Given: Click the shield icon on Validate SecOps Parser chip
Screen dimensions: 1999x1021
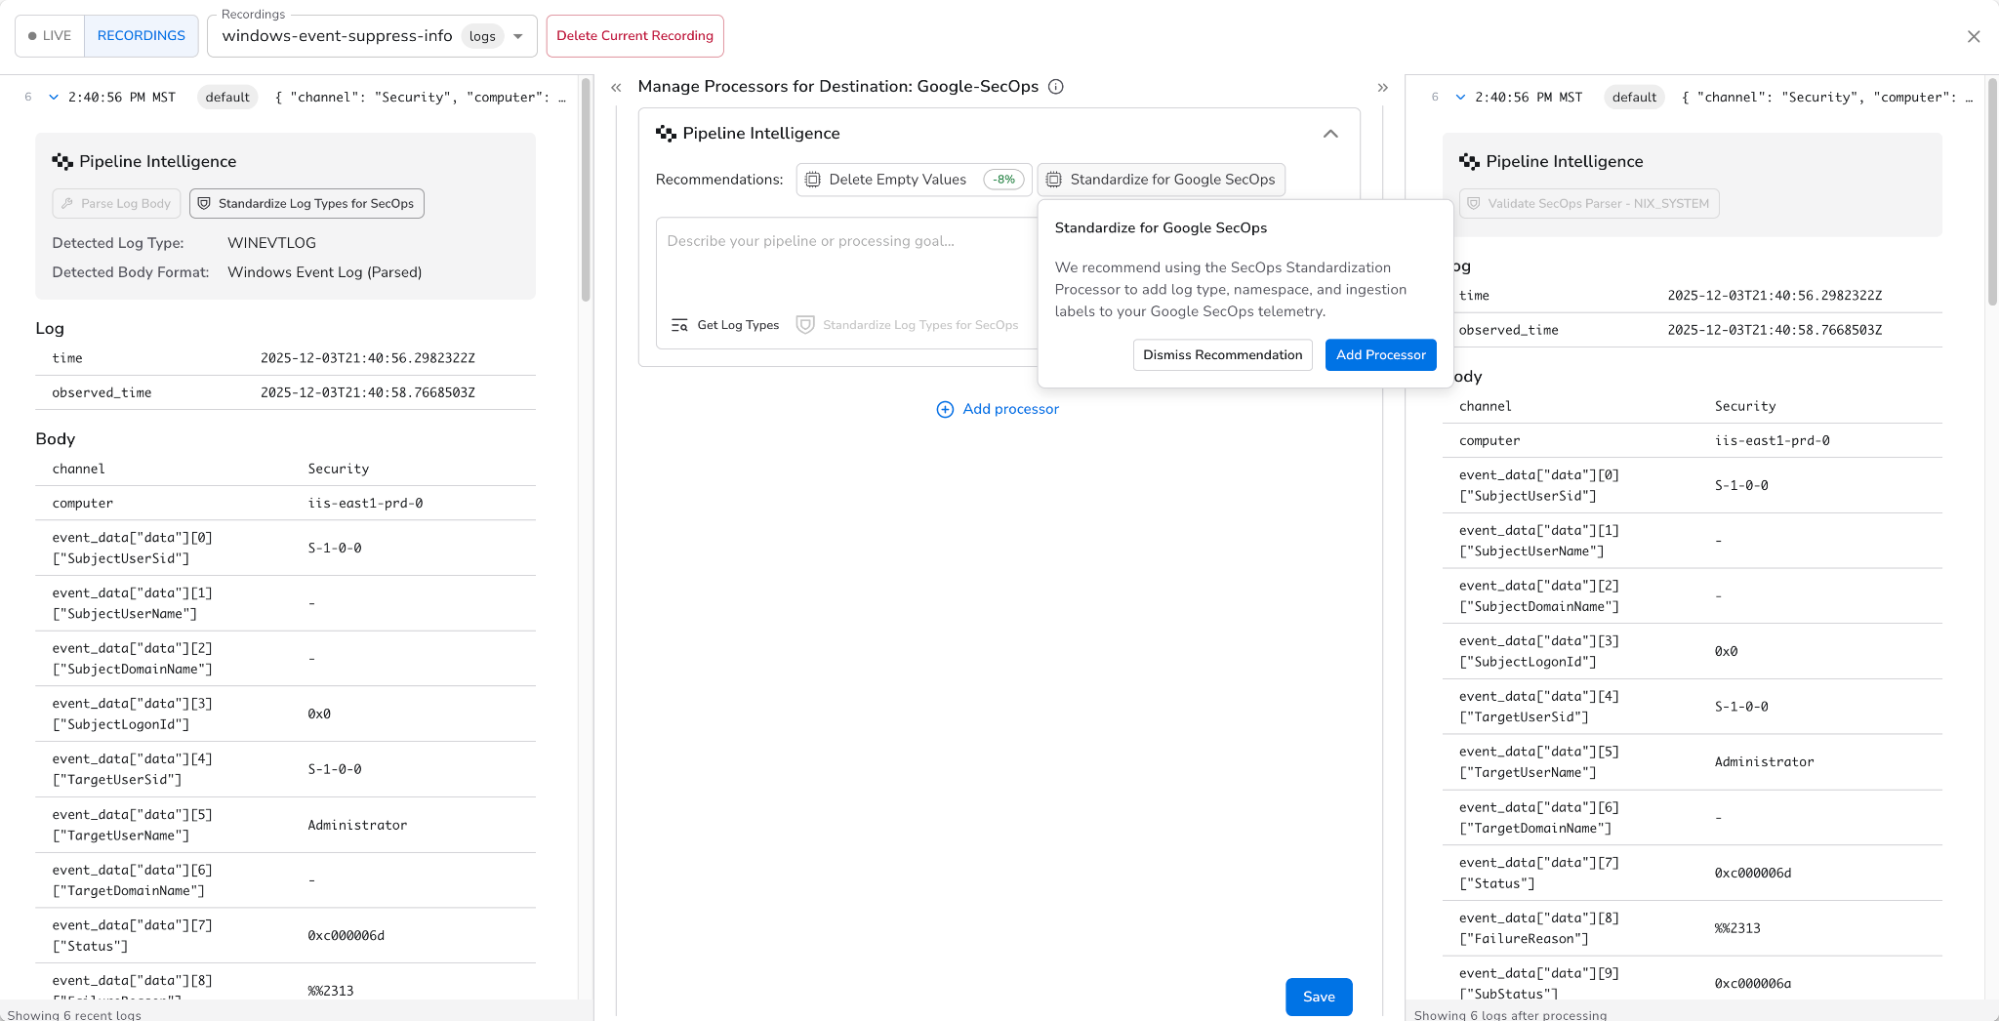Looking at the screenshot, I should tap(1474, 203).
